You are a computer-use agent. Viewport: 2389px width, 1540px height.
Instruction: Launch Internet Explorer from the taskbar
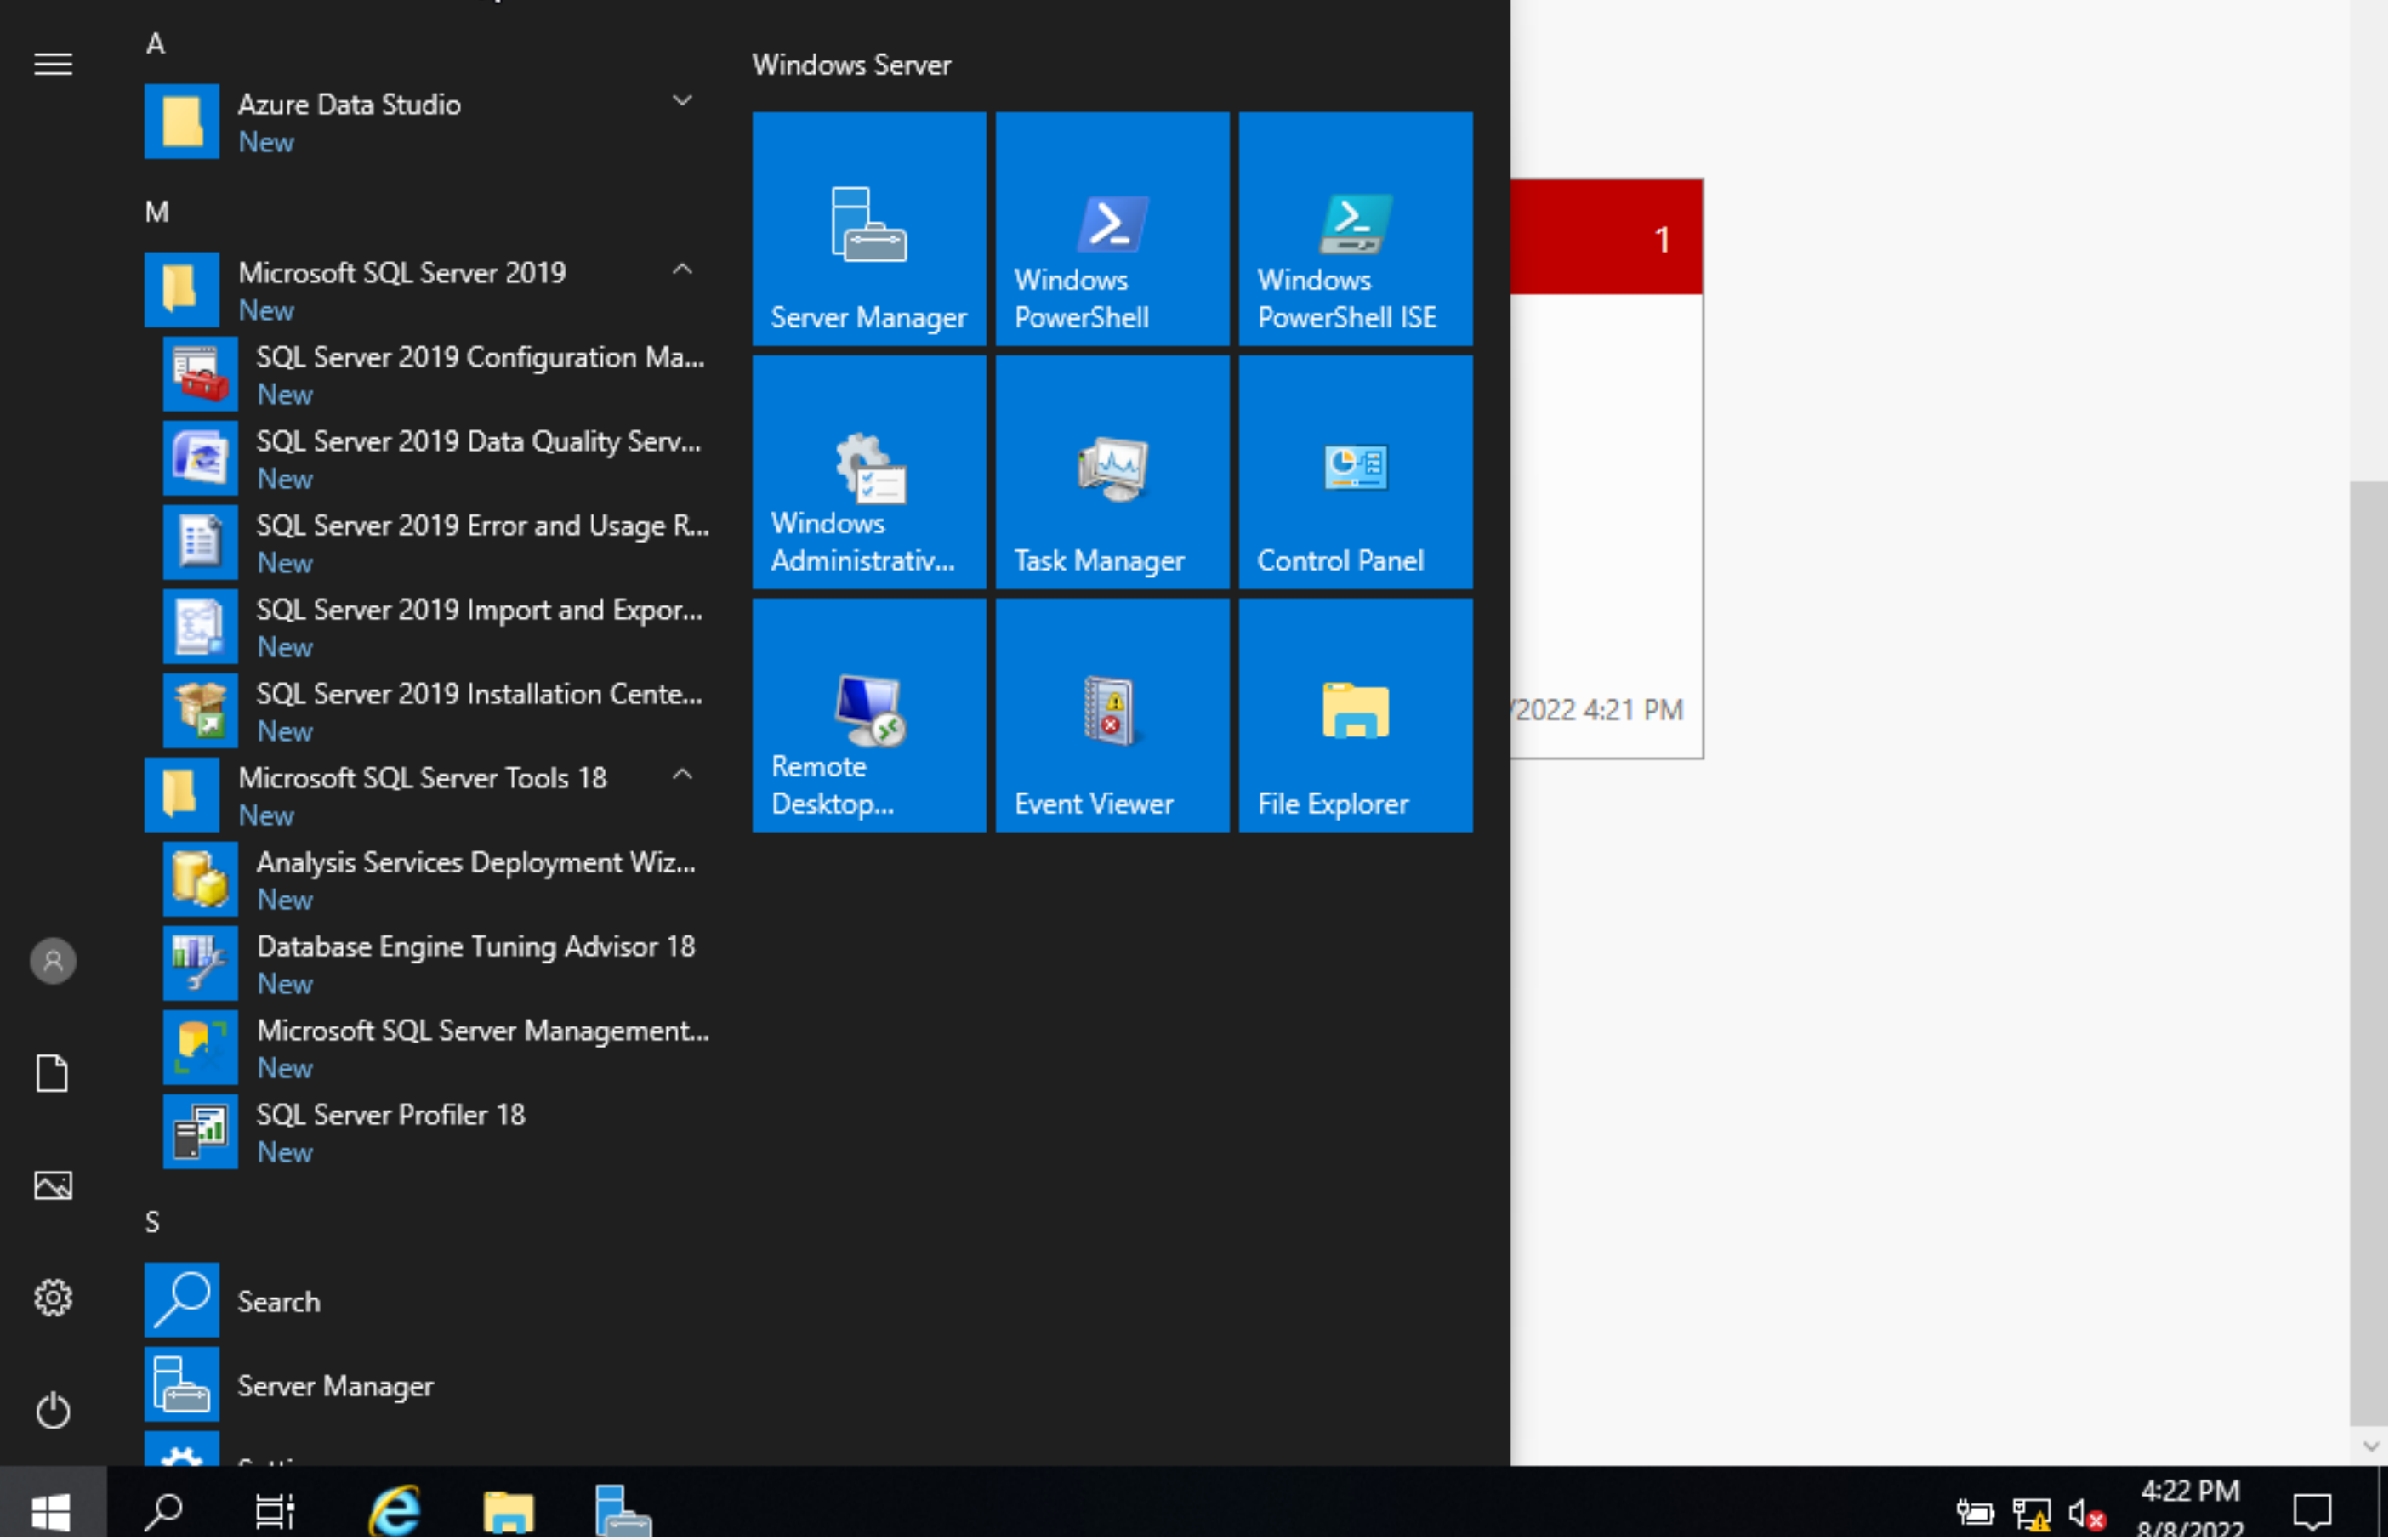pos(394,1510)
